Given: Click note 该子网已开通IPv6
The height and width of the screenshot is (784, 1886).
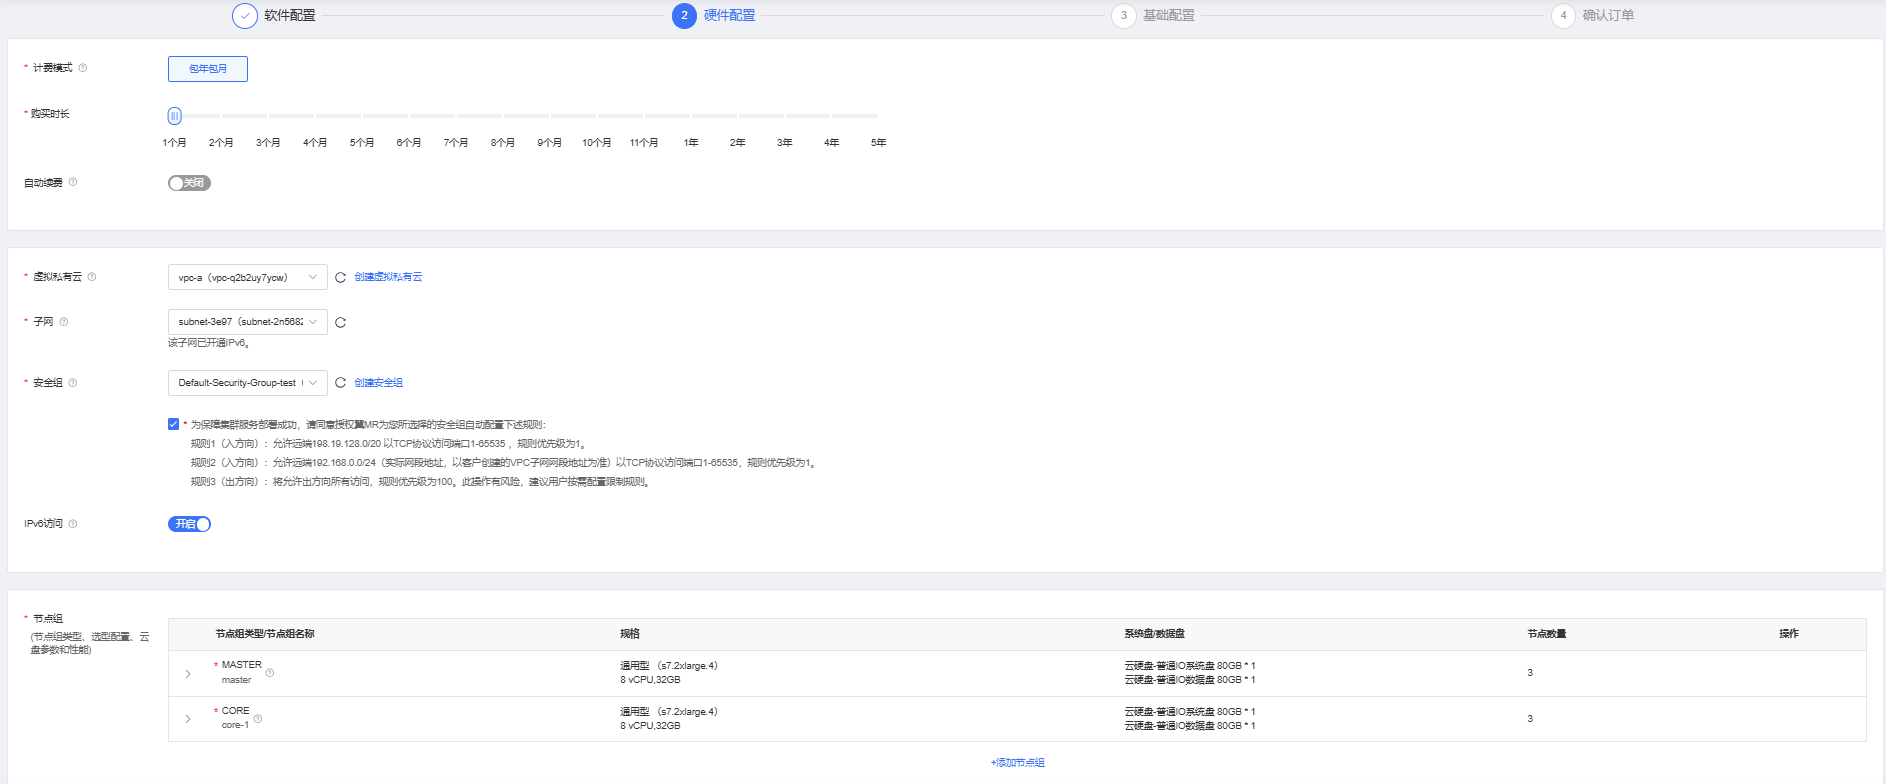Looking at the screenshot, I should click(209, 343).
